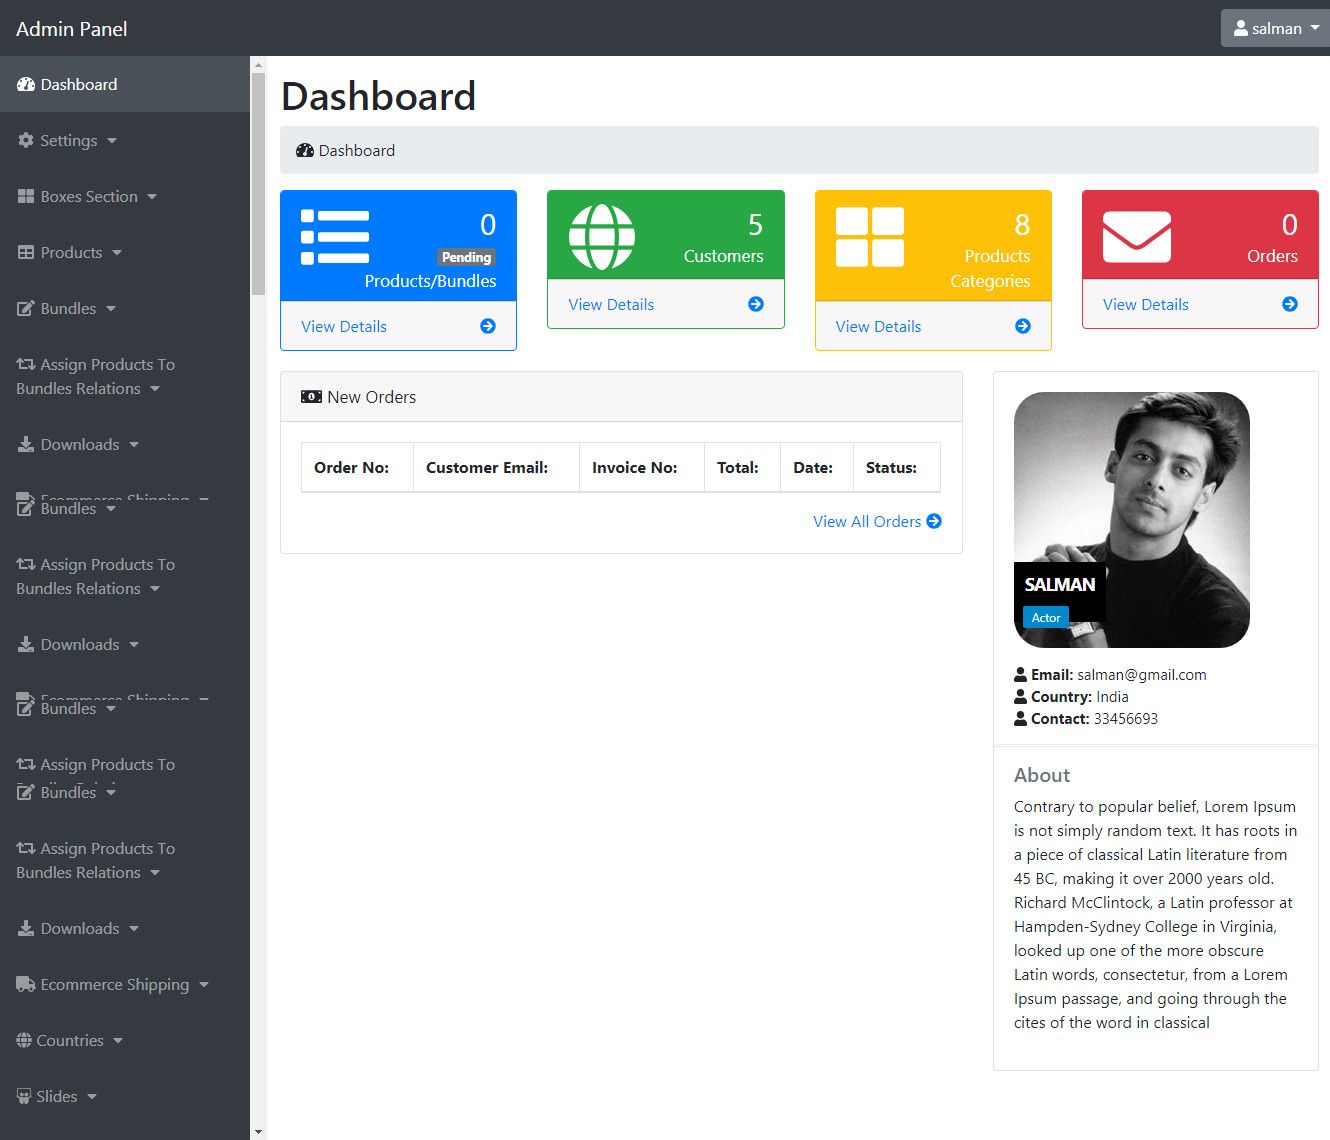Expand the Boxes Section menu

pos(88,197)
